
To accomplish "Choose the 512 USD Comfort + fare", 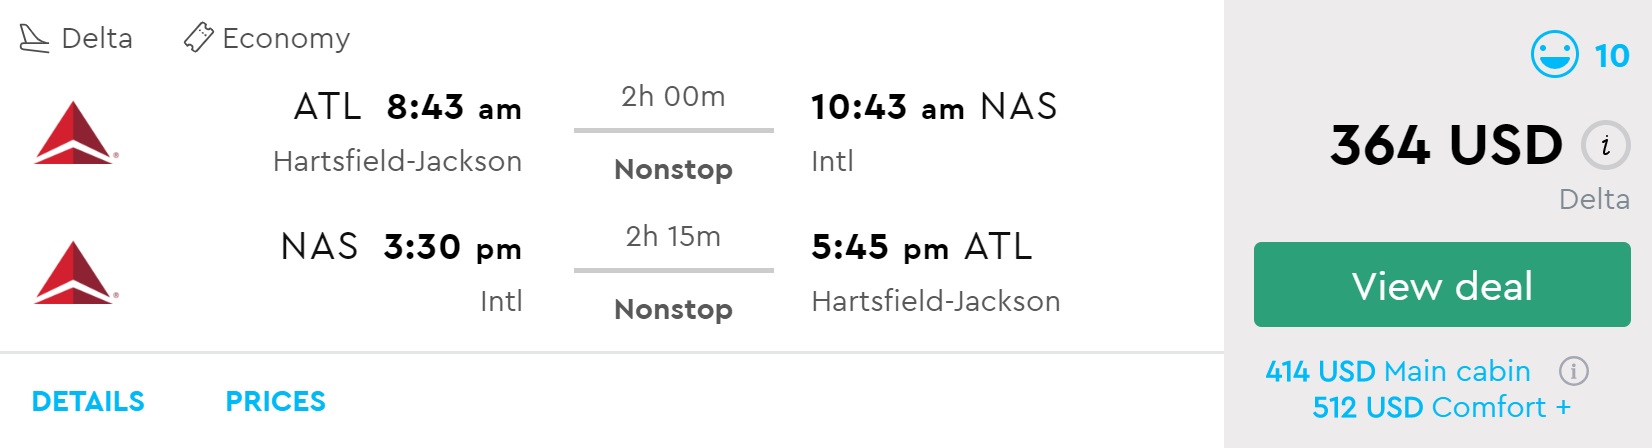I will (x=1440, y=407).
